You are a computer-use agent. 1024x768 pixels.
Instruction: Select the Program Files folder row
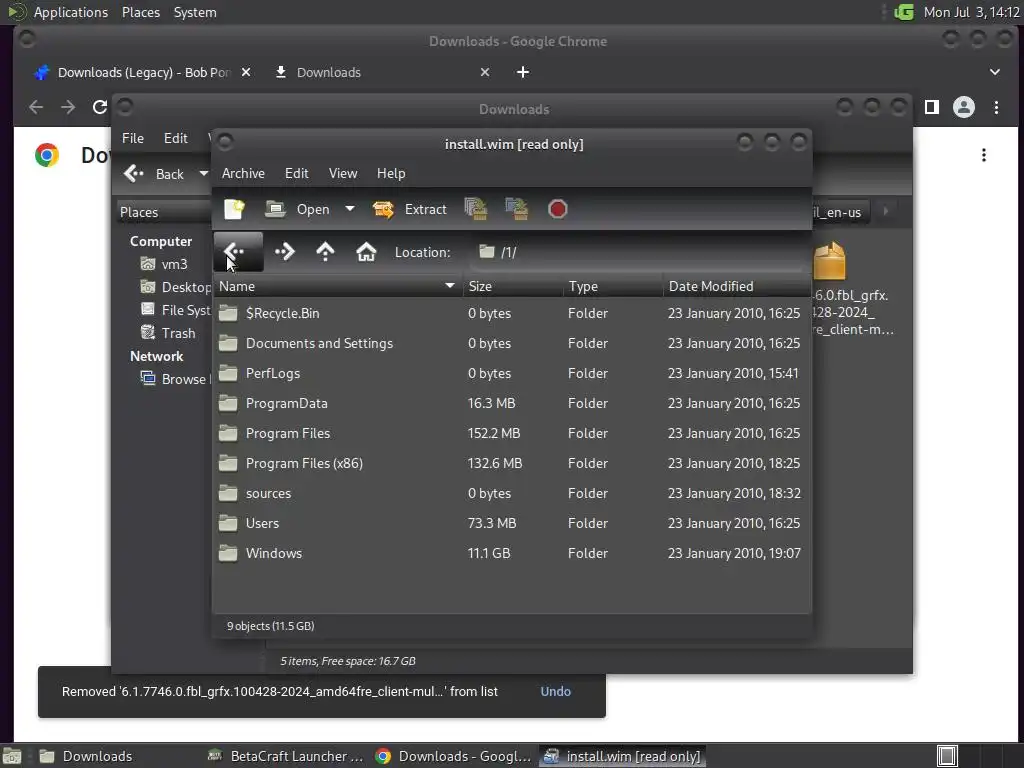(x=512, y=433)
